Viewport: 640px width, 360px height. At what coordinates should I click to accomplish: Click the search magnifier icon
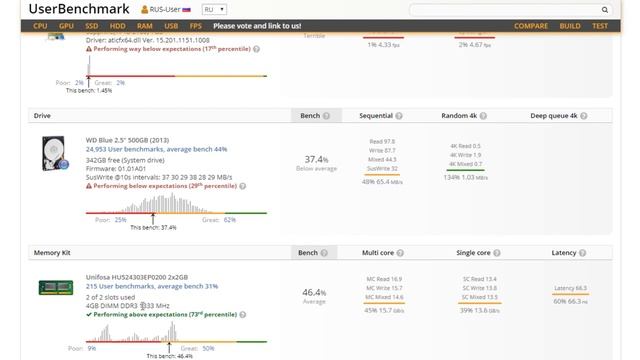[x=604, y=10]
